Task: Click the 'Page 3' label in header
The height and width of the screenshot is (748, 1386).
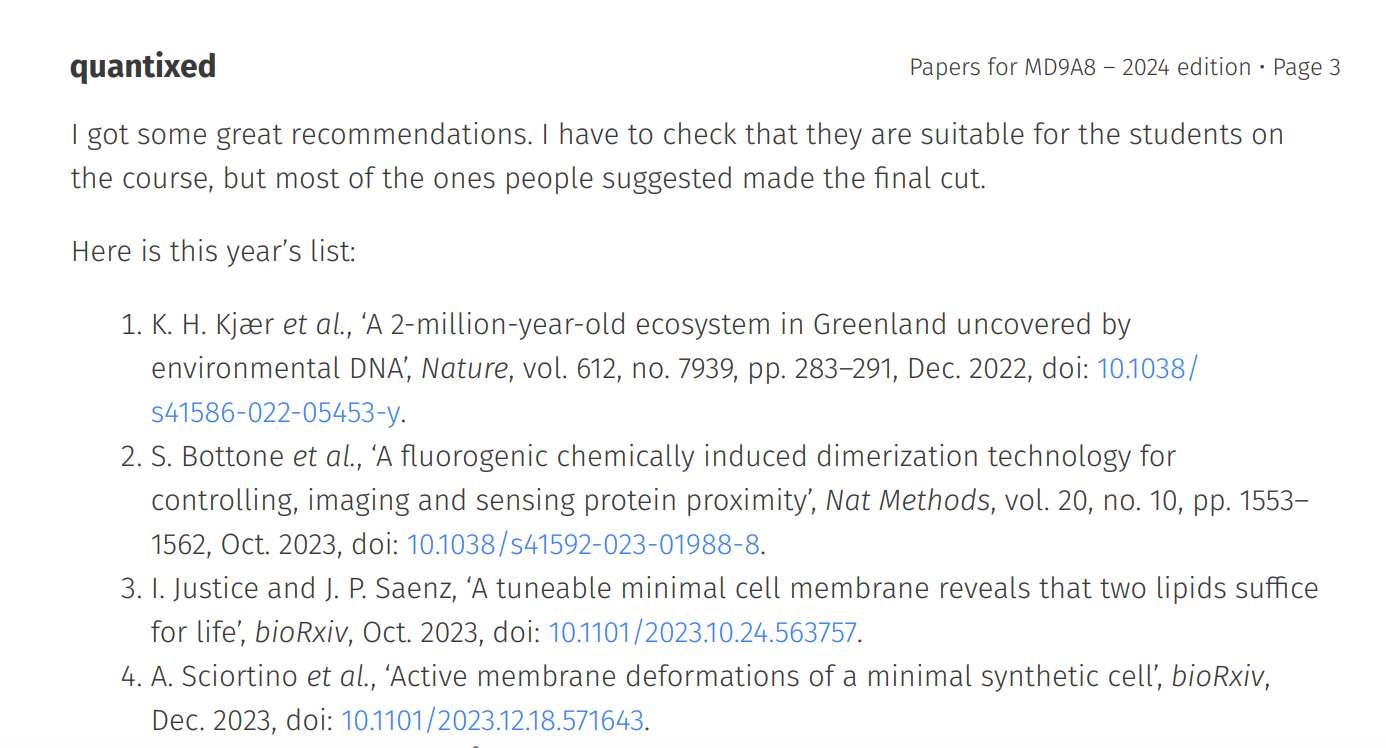Action: click(x=1306, y=68)
